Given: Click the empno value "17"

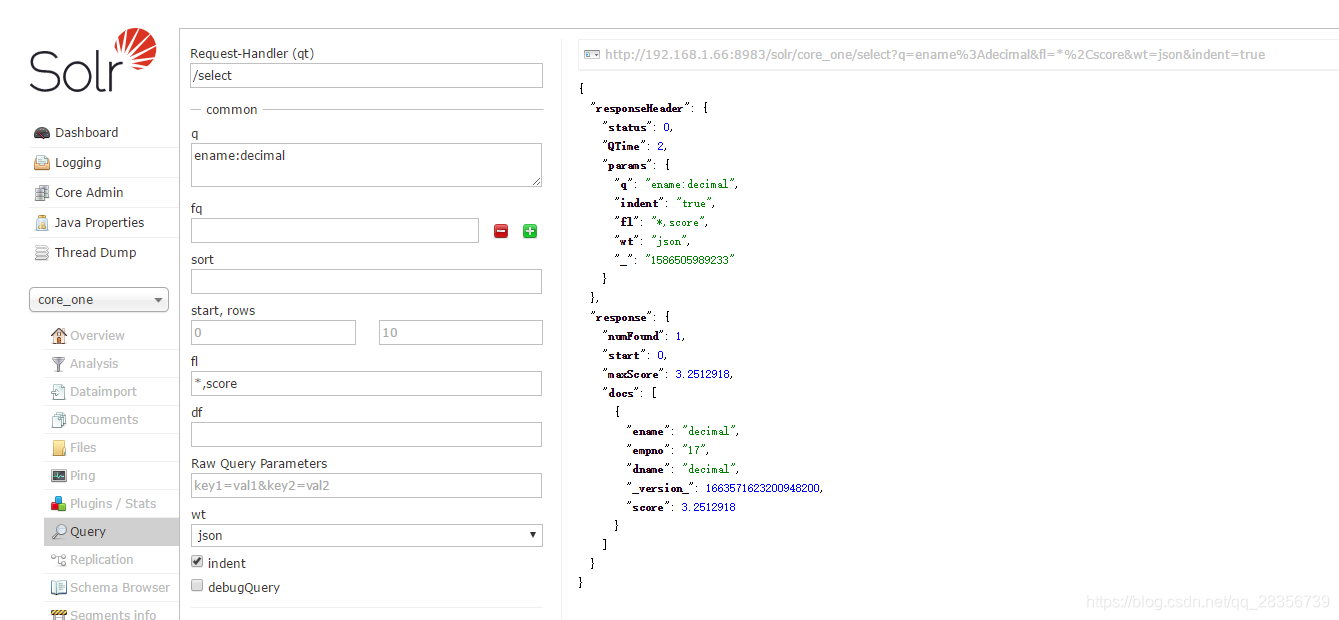Looking at the screenshot, I should (x=694, y=450).
